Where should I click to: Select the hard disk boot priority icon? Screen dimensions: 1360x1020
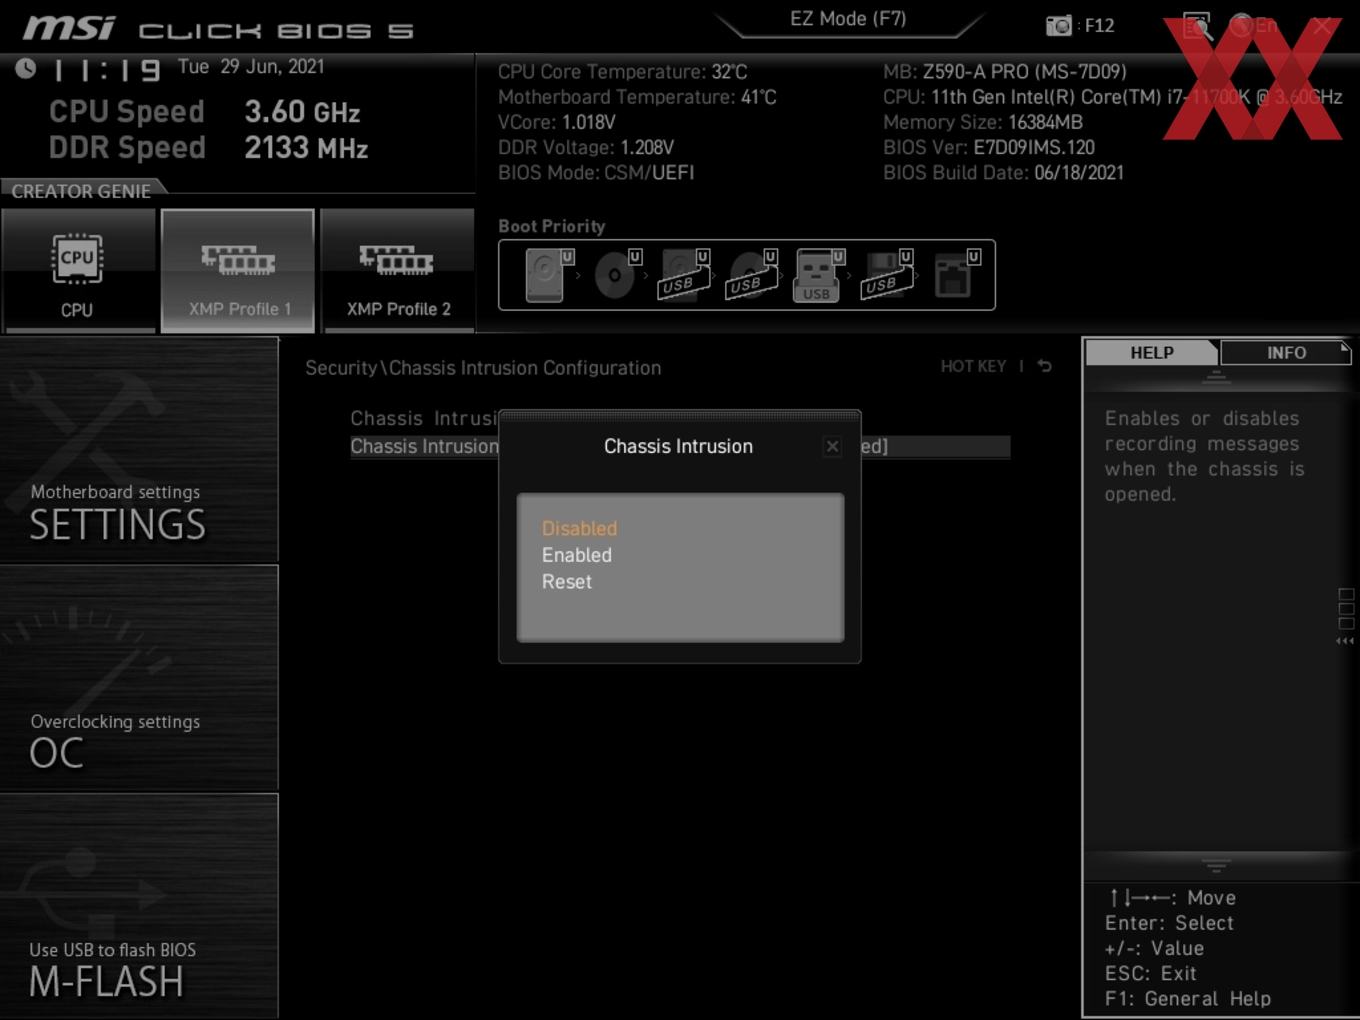click(x=547, y=275)
